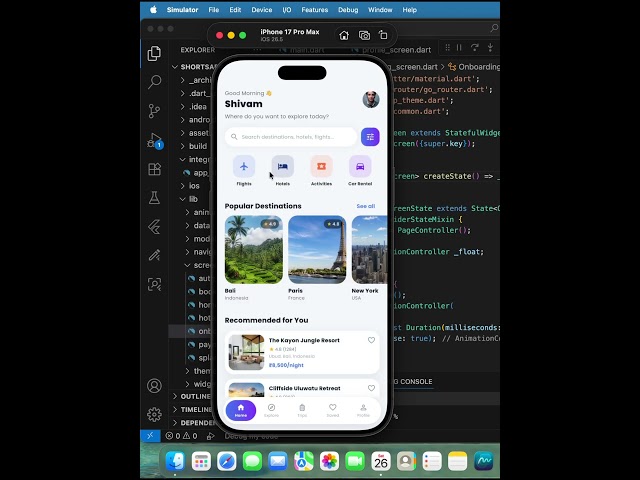Screen dimensions: 640x480
Task: Pause debugging in the debug toolbar
Action: (x=459, y=48)
